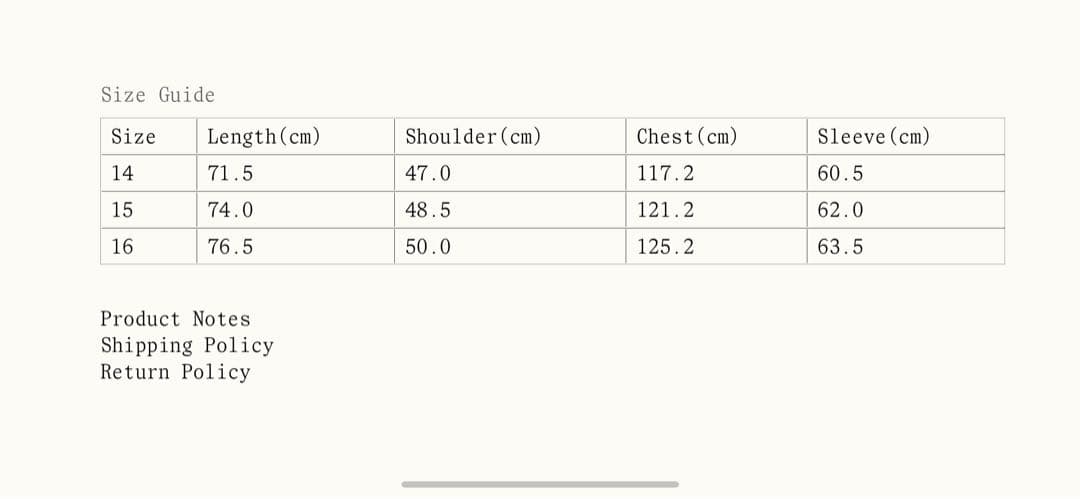Tap the home indicator bar at bottom
1080x499 pixels.
[540, 484]
